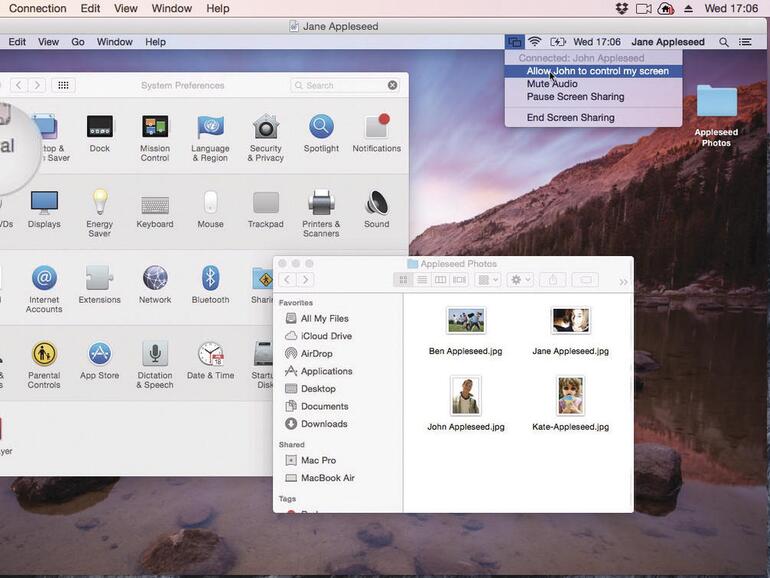Open Network preferences pane
Screen dimensions: 770x578
tap(155, 278)
